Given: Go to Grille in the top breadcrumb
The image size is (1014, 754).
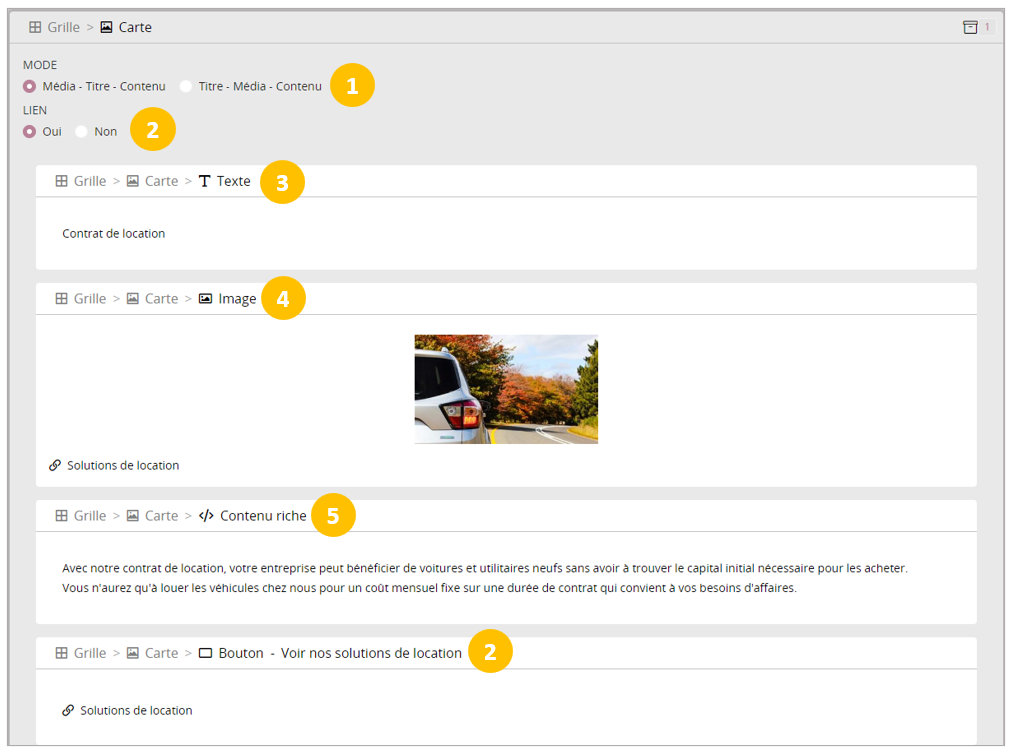Looking at the screenshot, I should 64,27.
